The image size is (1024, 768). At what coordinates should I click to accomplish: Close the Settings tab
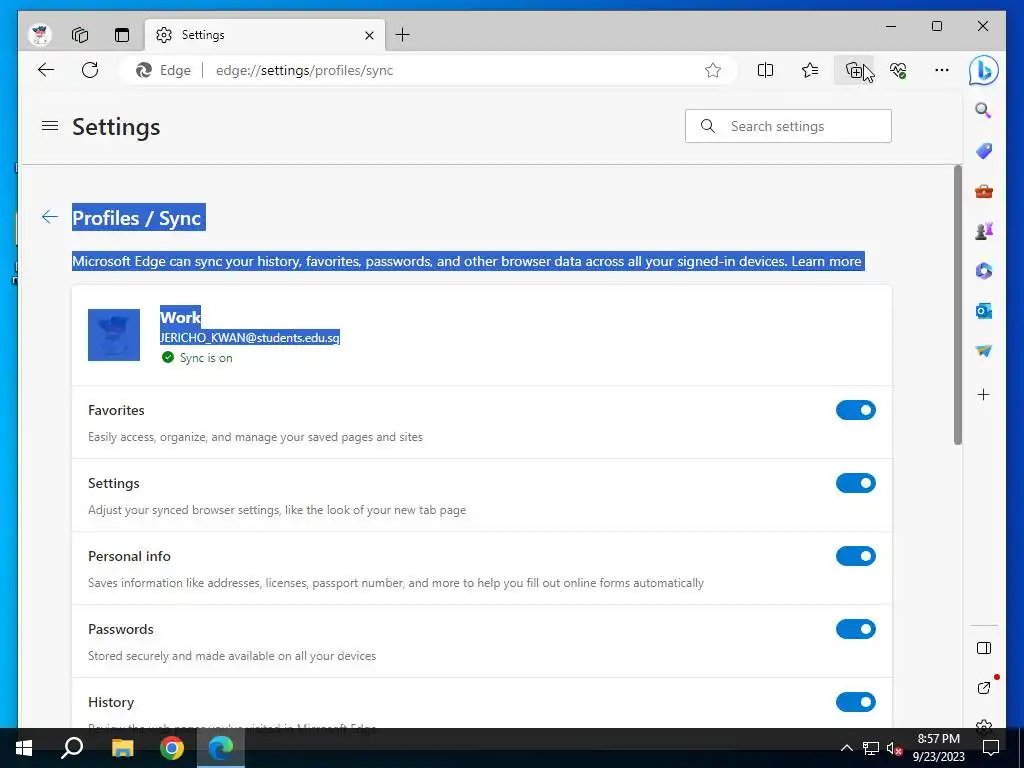pos(369,35)
